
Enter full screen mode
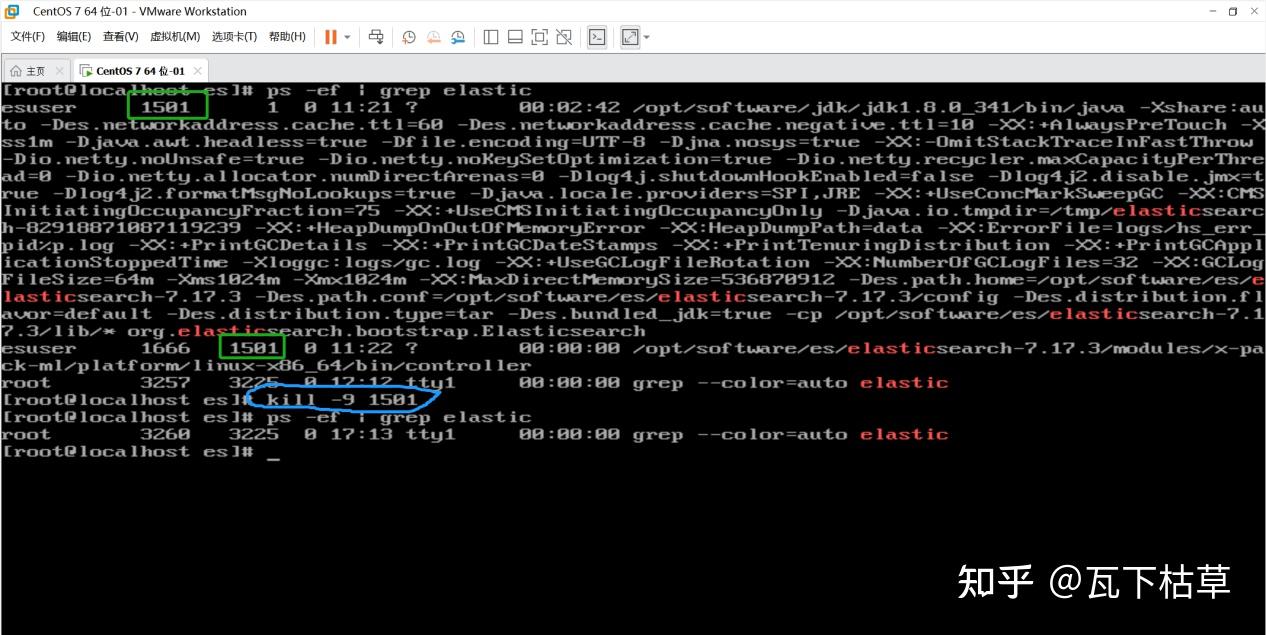click(539, 37)
